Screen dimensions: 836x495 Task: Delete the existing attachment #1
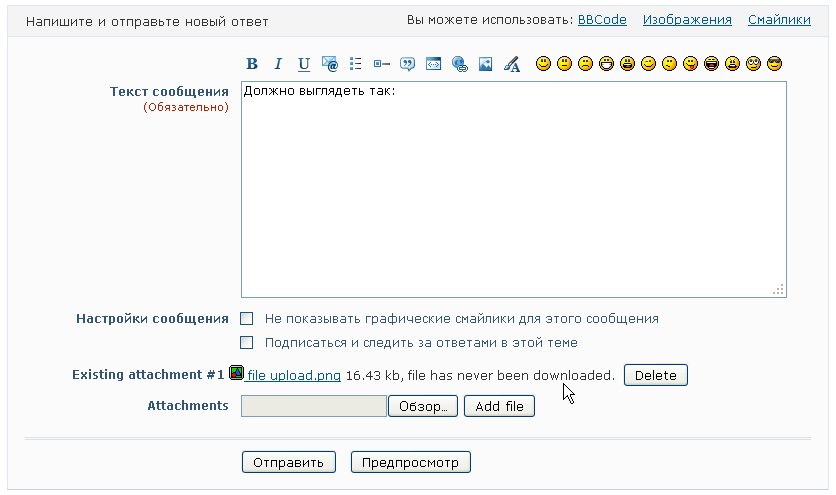(655, 376)
